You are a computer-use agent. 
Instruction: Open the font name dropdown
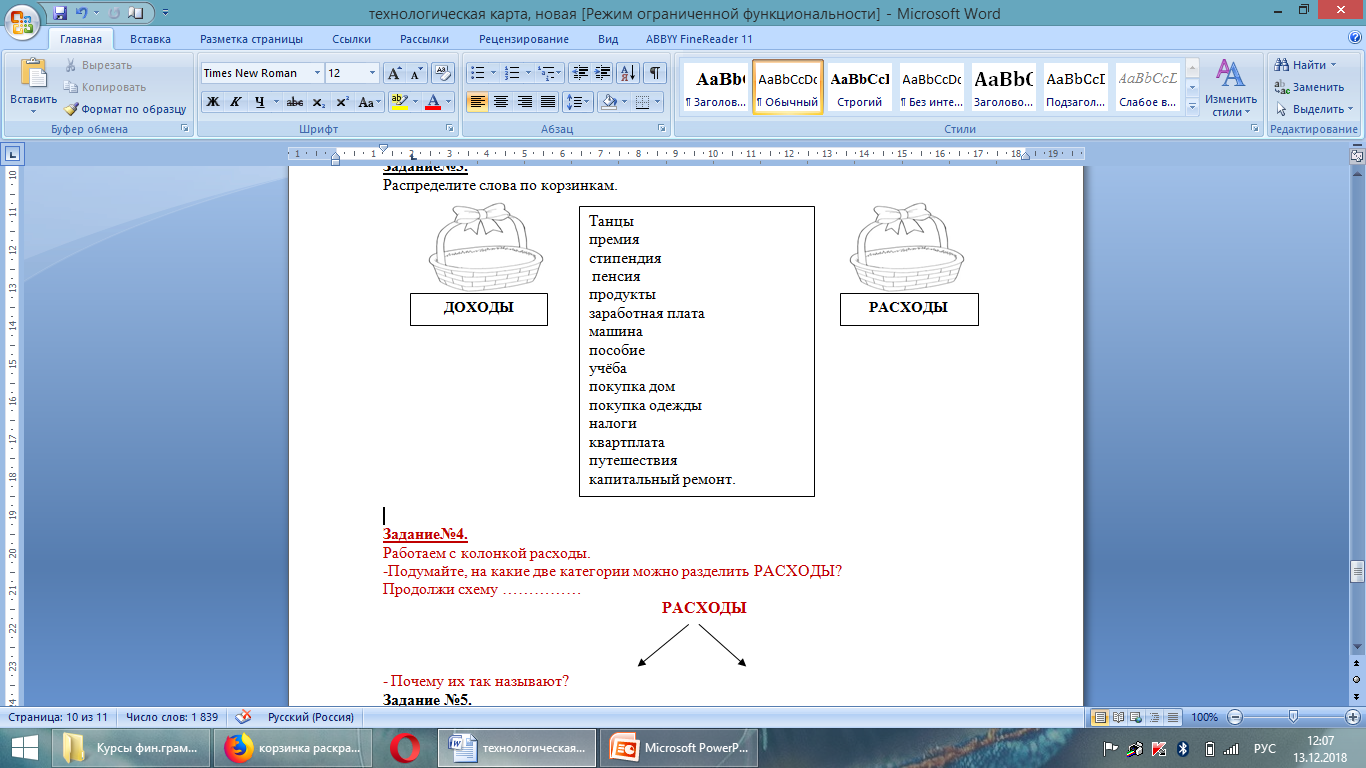[x=317, y=73]
